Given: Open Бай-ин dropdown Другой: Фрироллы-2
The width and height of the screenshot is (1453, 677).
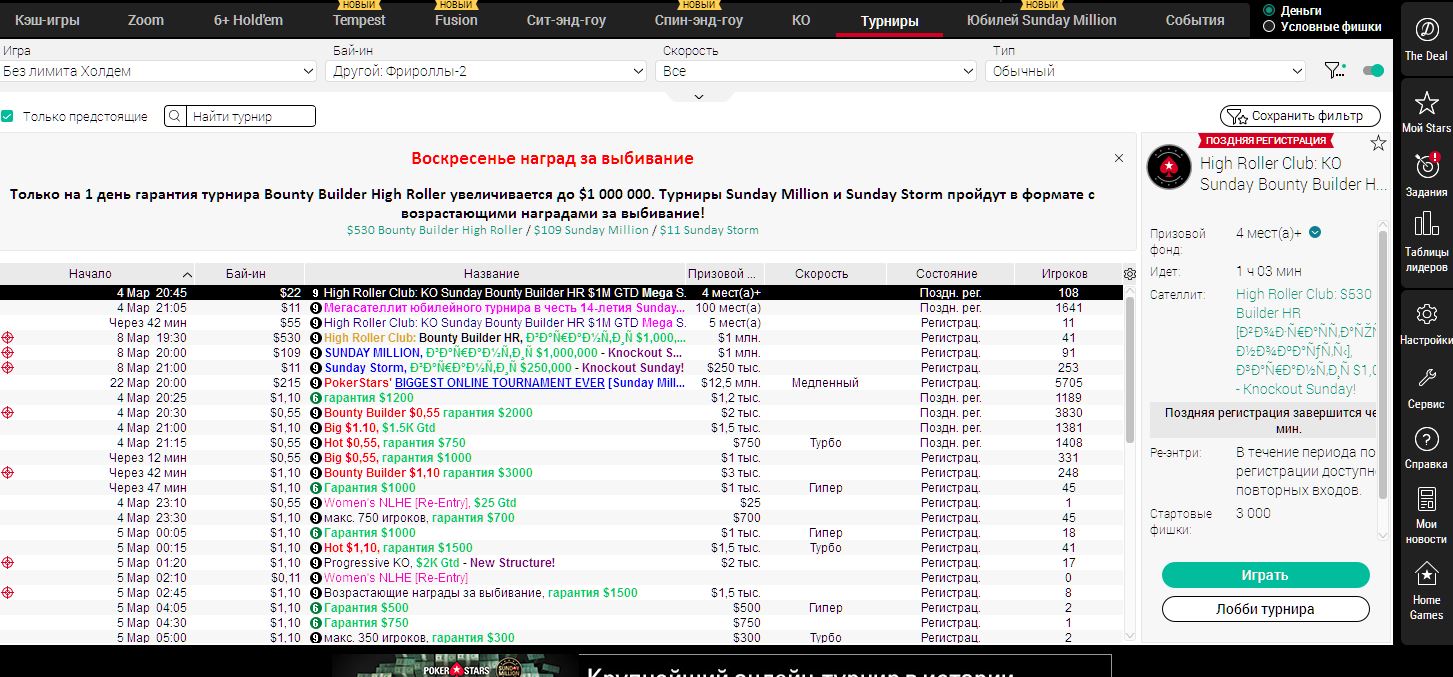Looking at the screenshot, I should pos(486,71).
